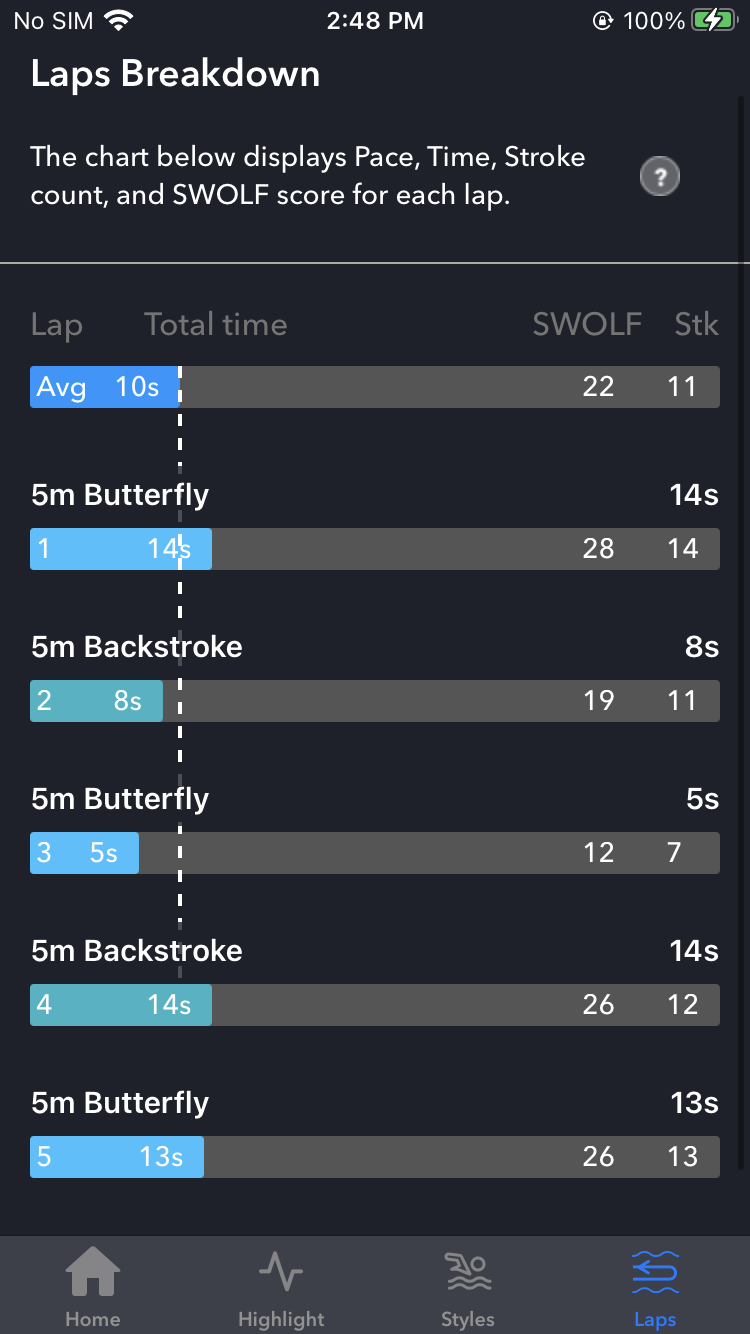Image resolution: width=750 pixels, height=1334 pixels.
Task: Select the Laps arrows icon
Action: (x=655, y=1272)
